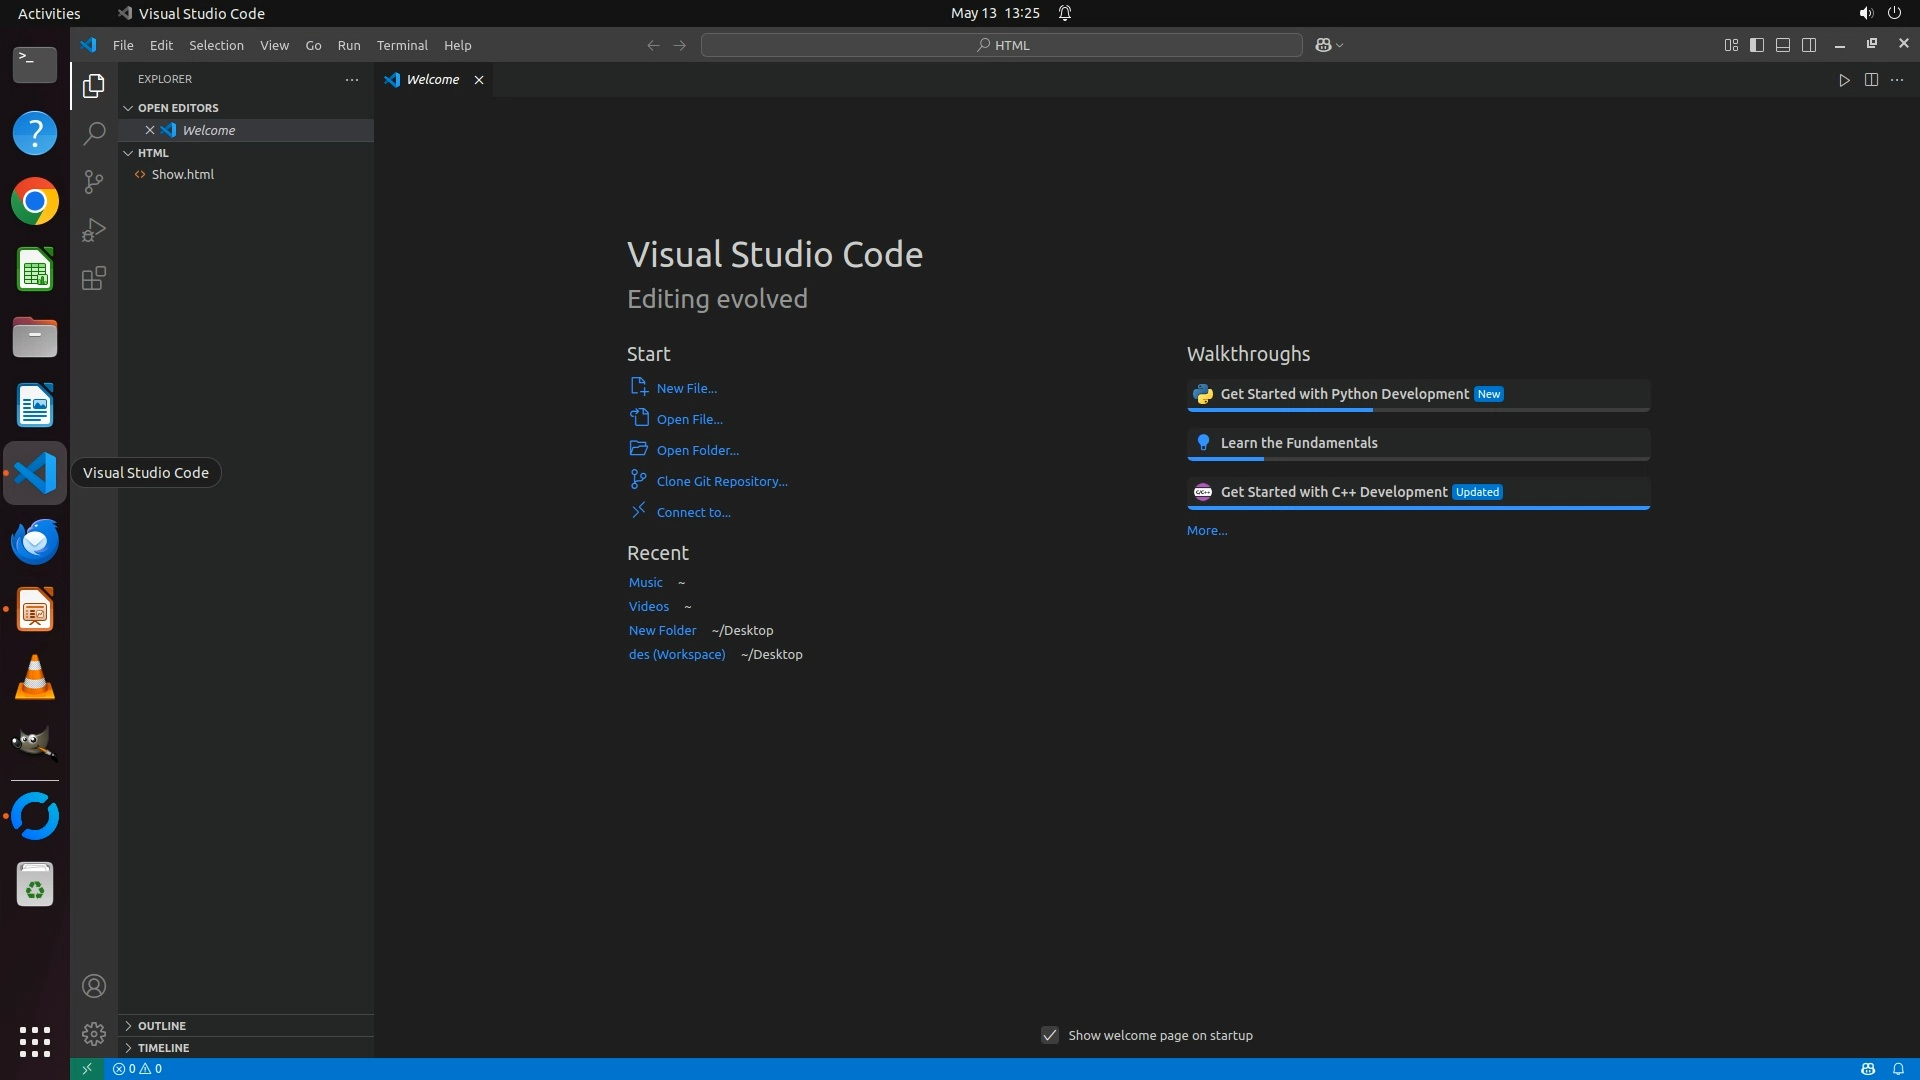This screenshot has height=1080, width=1920.
Task: Open the Extensions view
Action: (x=94, y=279)
